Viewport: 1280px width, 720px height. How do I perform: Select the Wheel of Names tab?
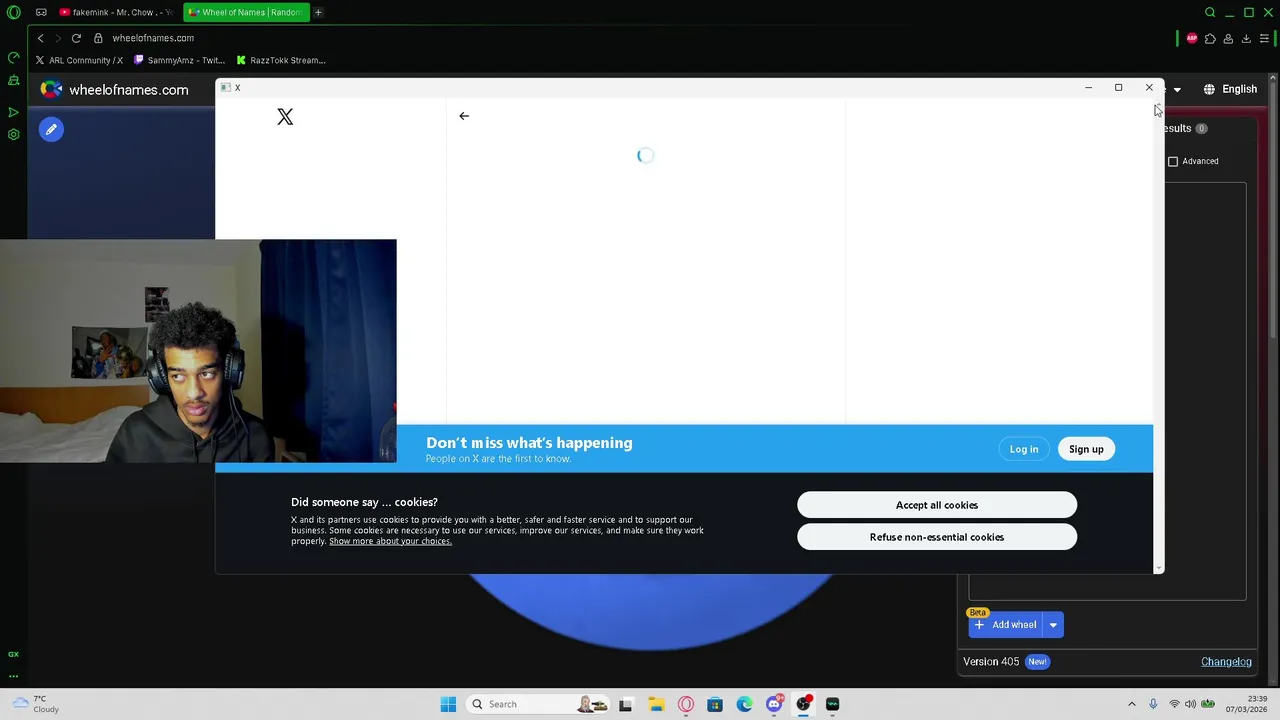coord(246,12)
